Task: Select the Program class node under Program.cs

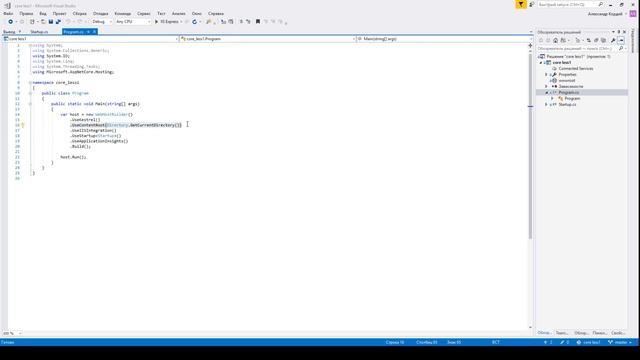Action: pos(572,99)
